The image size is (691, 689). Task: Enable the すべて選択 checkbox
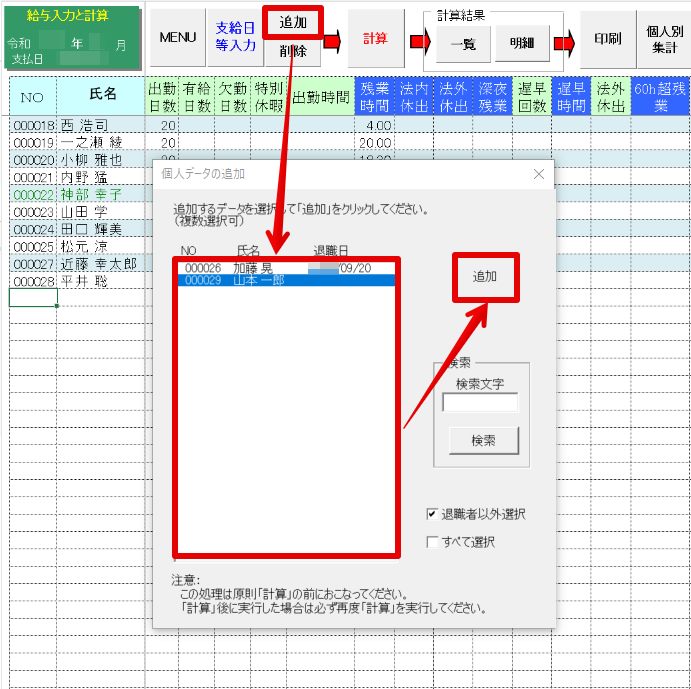pyautogui.click(x=432, y=542)
